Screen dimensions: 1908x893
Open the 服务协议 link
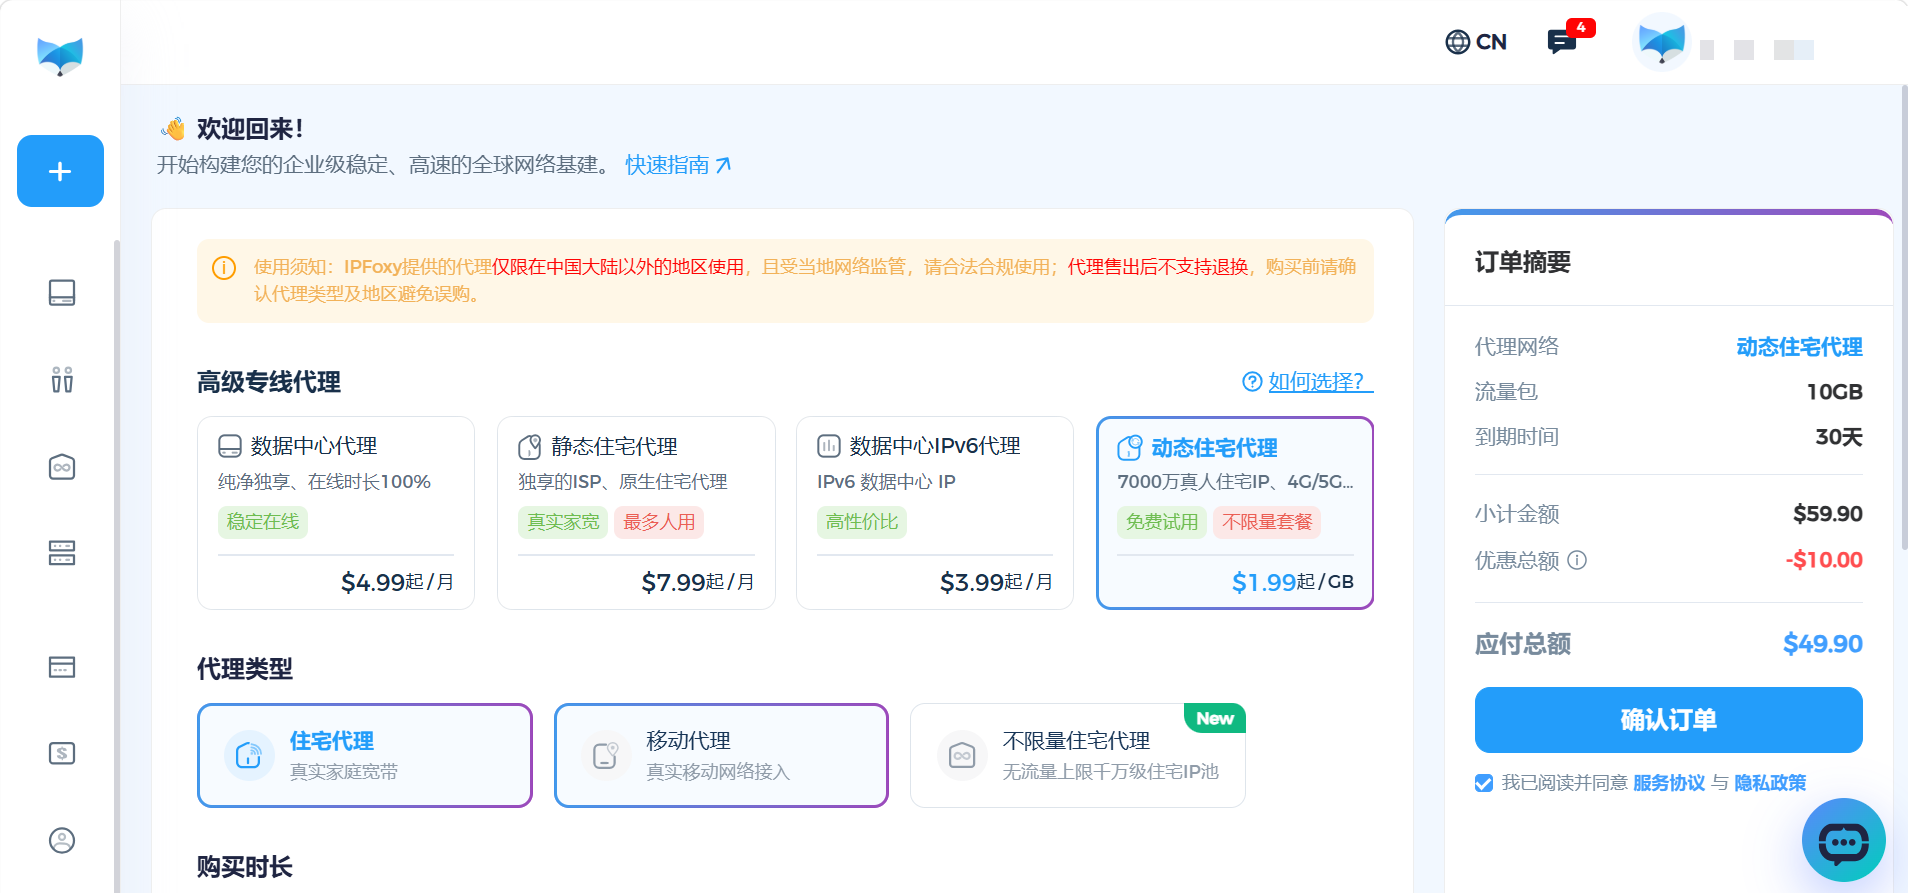1669,783
